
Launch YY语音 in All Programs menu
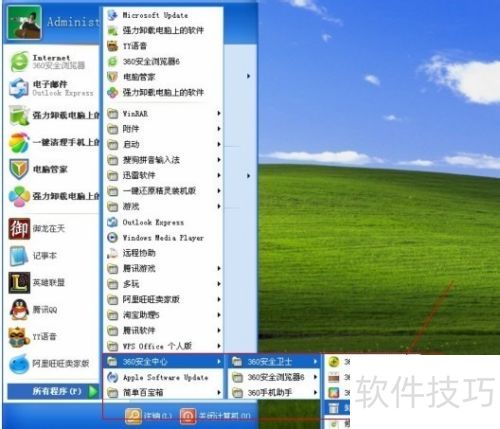click(x=163, y=46)
